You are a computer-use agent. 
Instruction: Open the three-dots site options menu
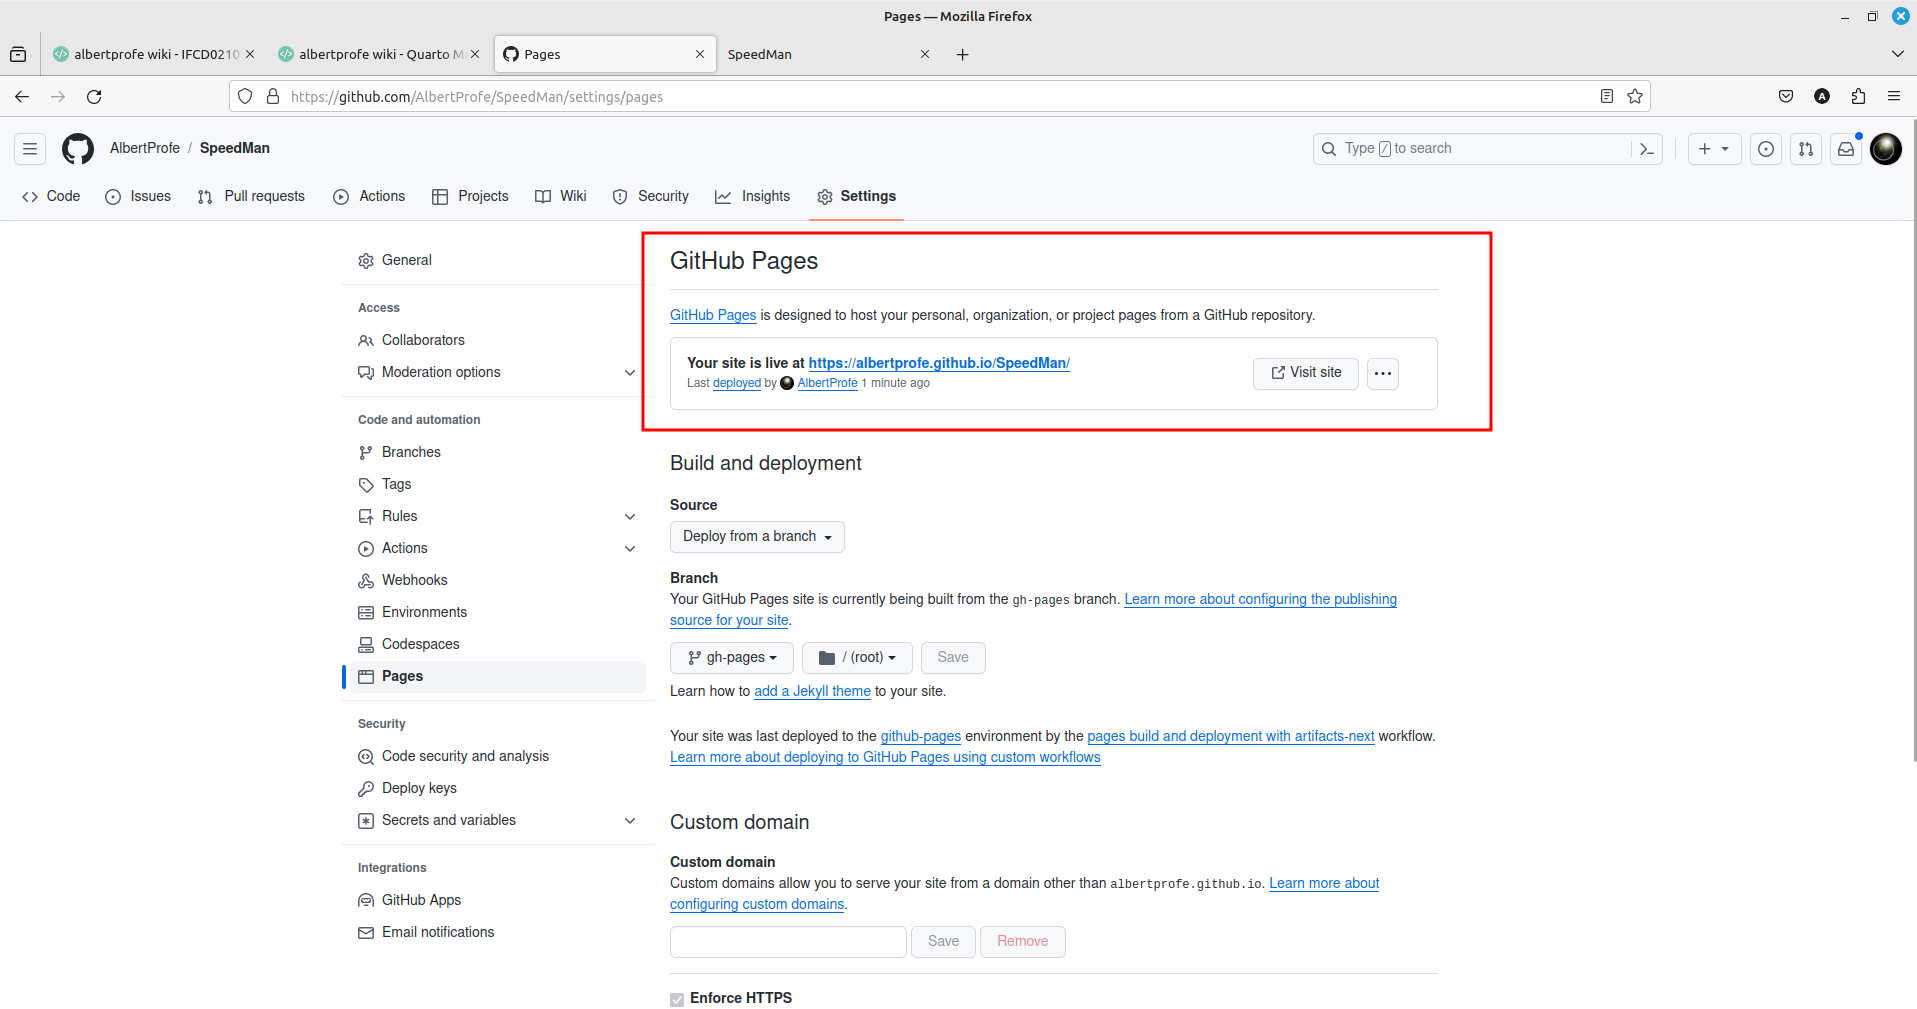1383,374
